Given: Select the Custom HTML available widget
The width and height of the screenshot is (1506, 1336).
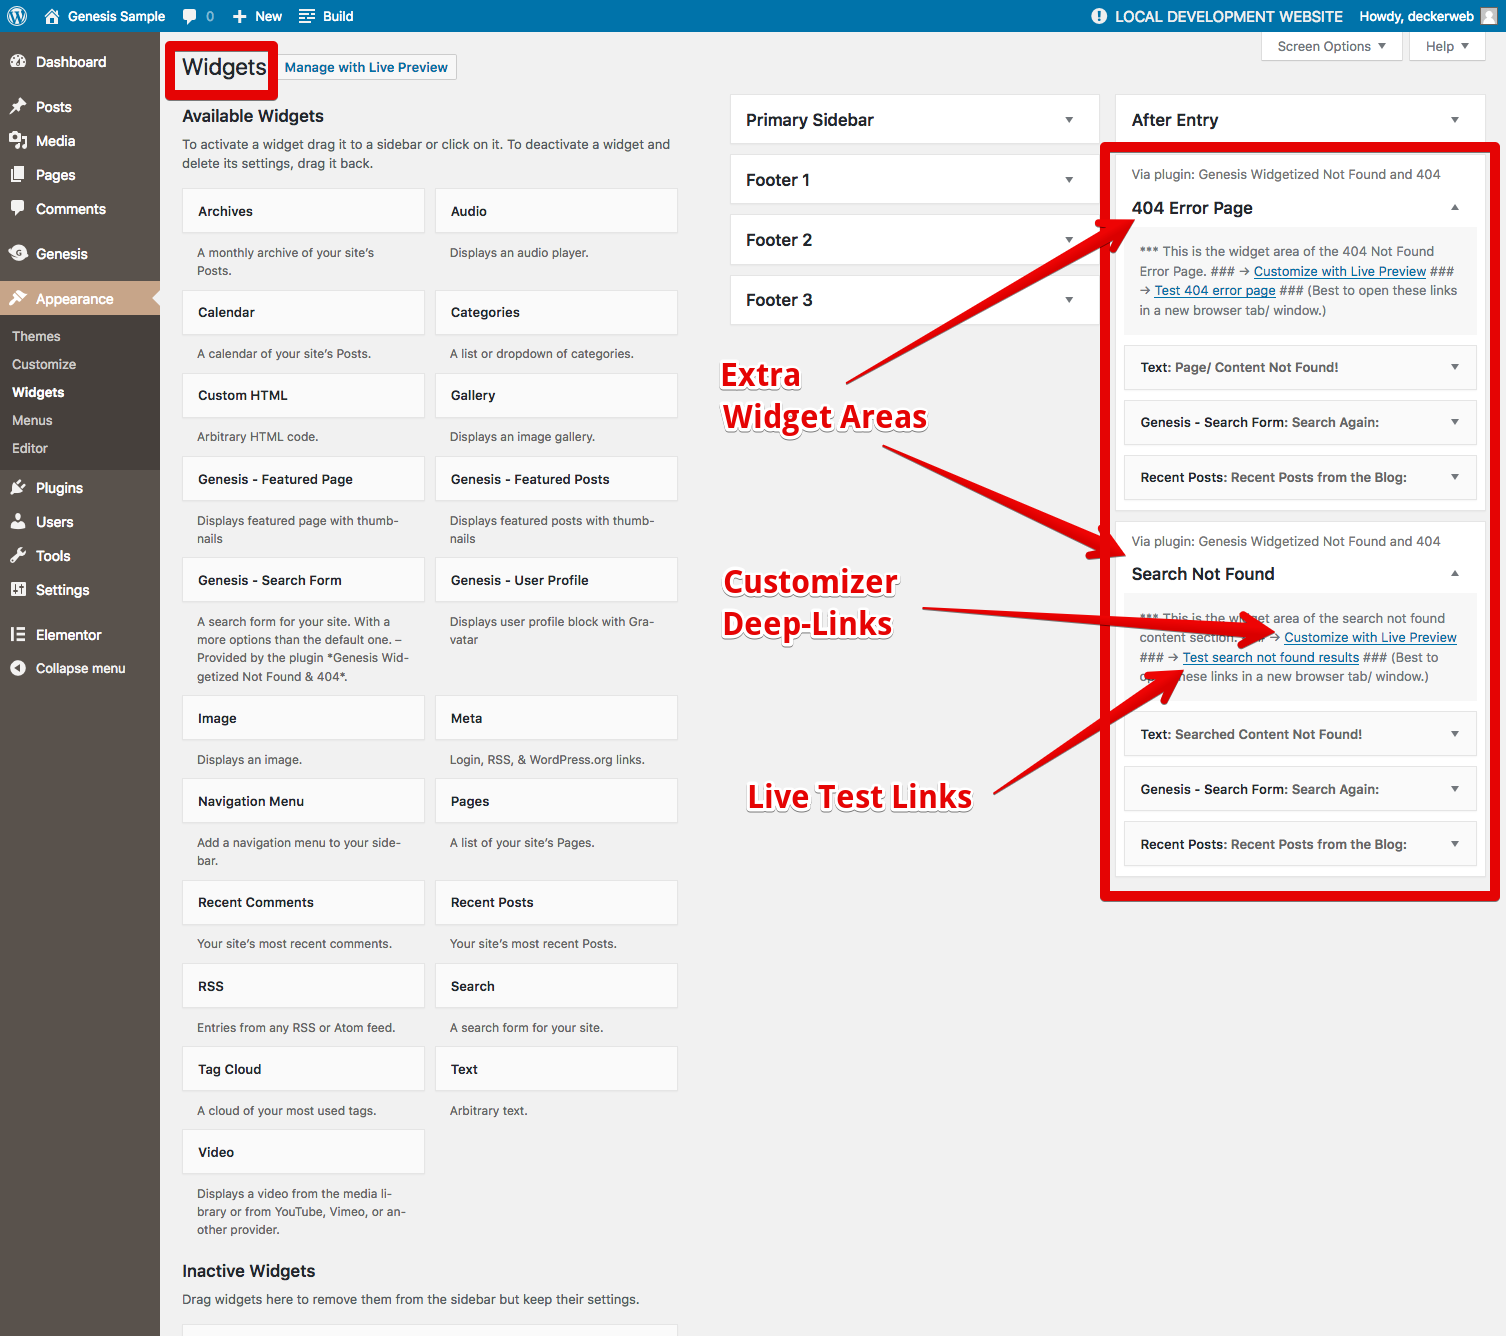Looking at the screenshot, I should point(303,395).
